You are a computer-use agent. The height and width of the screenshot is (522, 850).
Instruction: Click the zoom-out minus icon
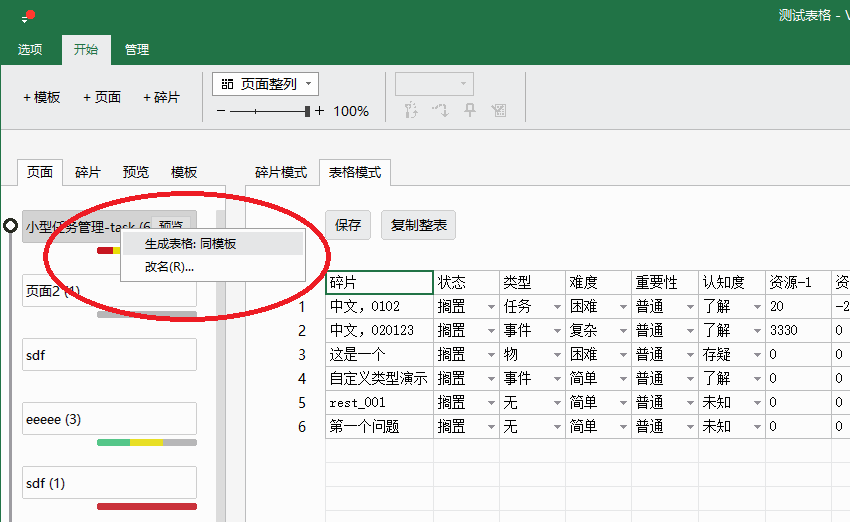221,111
